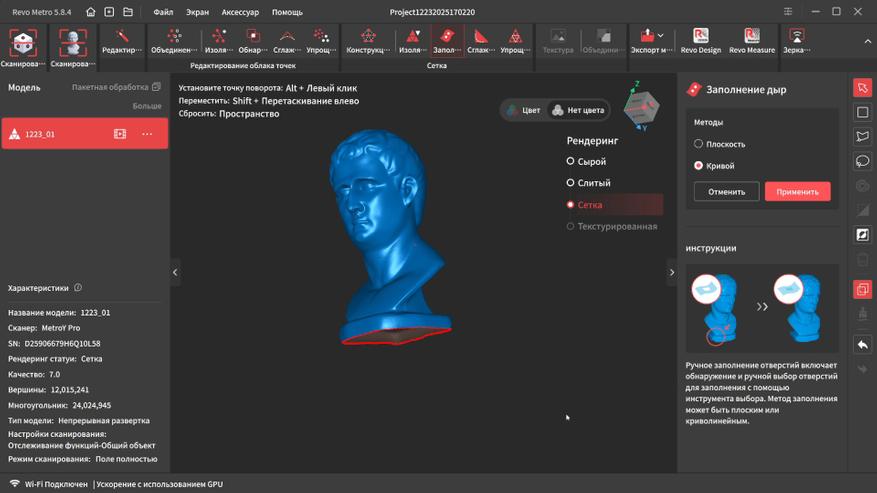Switch display to Нет цвета
This screenshot has height=493, width=877.
click(x=578, y=110)
